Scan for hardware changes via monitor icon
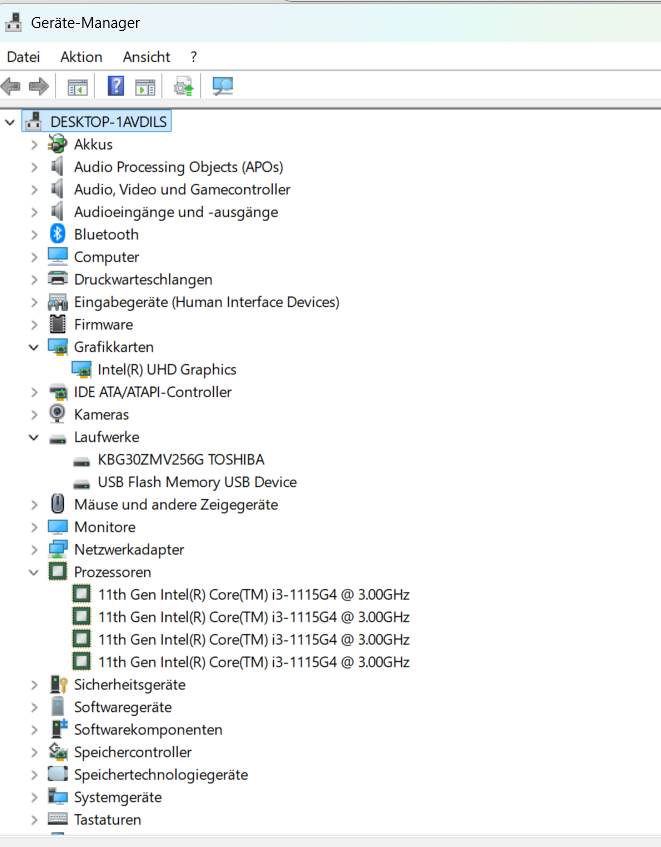The height and width of the screenshot is (847, 661). [x=222, y=86]
